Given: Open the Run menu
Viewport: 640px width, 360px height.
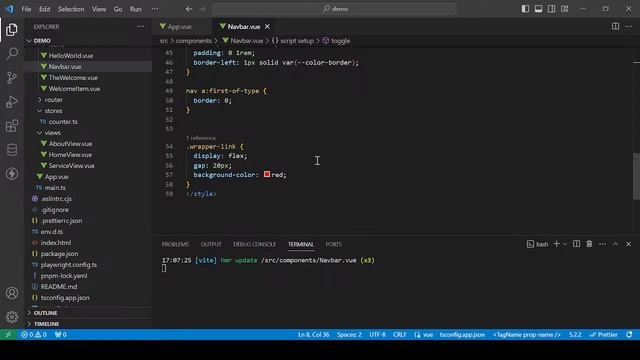Looking at the screenshot, I should coord(136,9).
